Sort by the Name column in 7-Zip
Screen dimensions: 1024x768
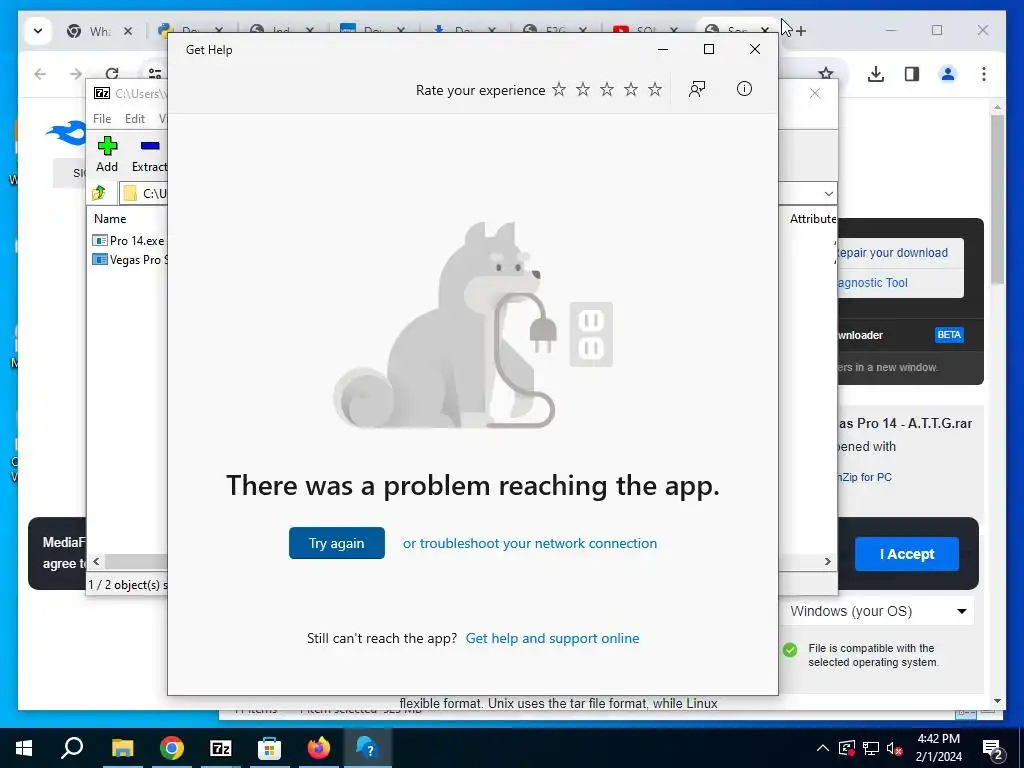pyautogui.click(x=110, y=219)
